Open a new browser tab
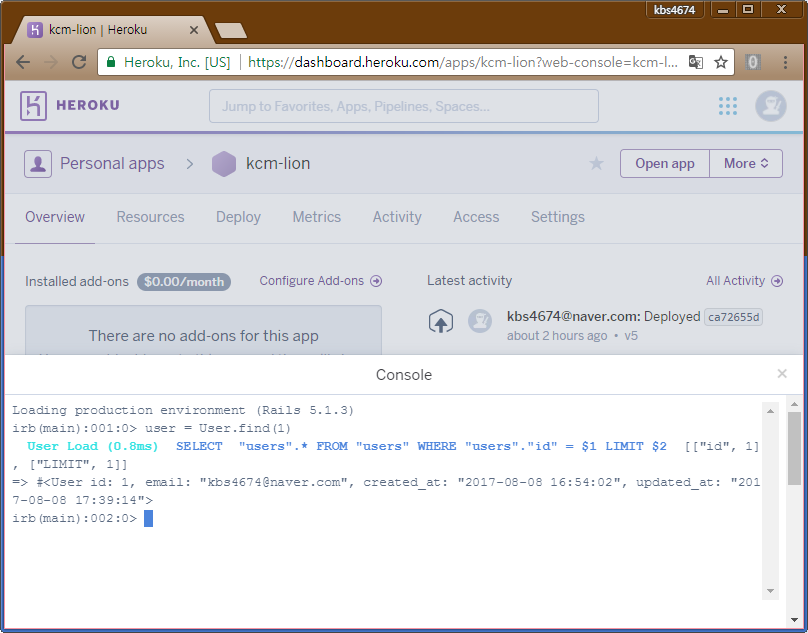Image resolution: width=808 pixels, height=633 pixels. coord(230,31)
